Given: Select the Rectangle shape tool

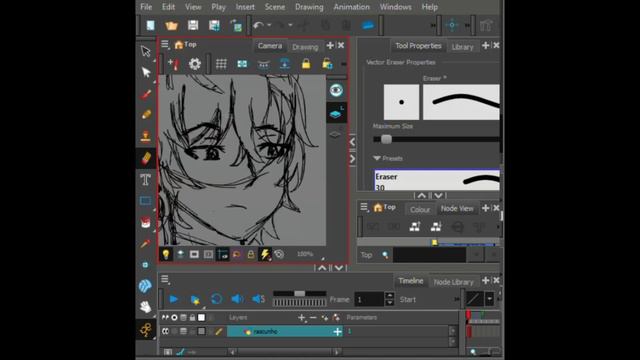Looking at the screenshot, I should tap(146, 201).
